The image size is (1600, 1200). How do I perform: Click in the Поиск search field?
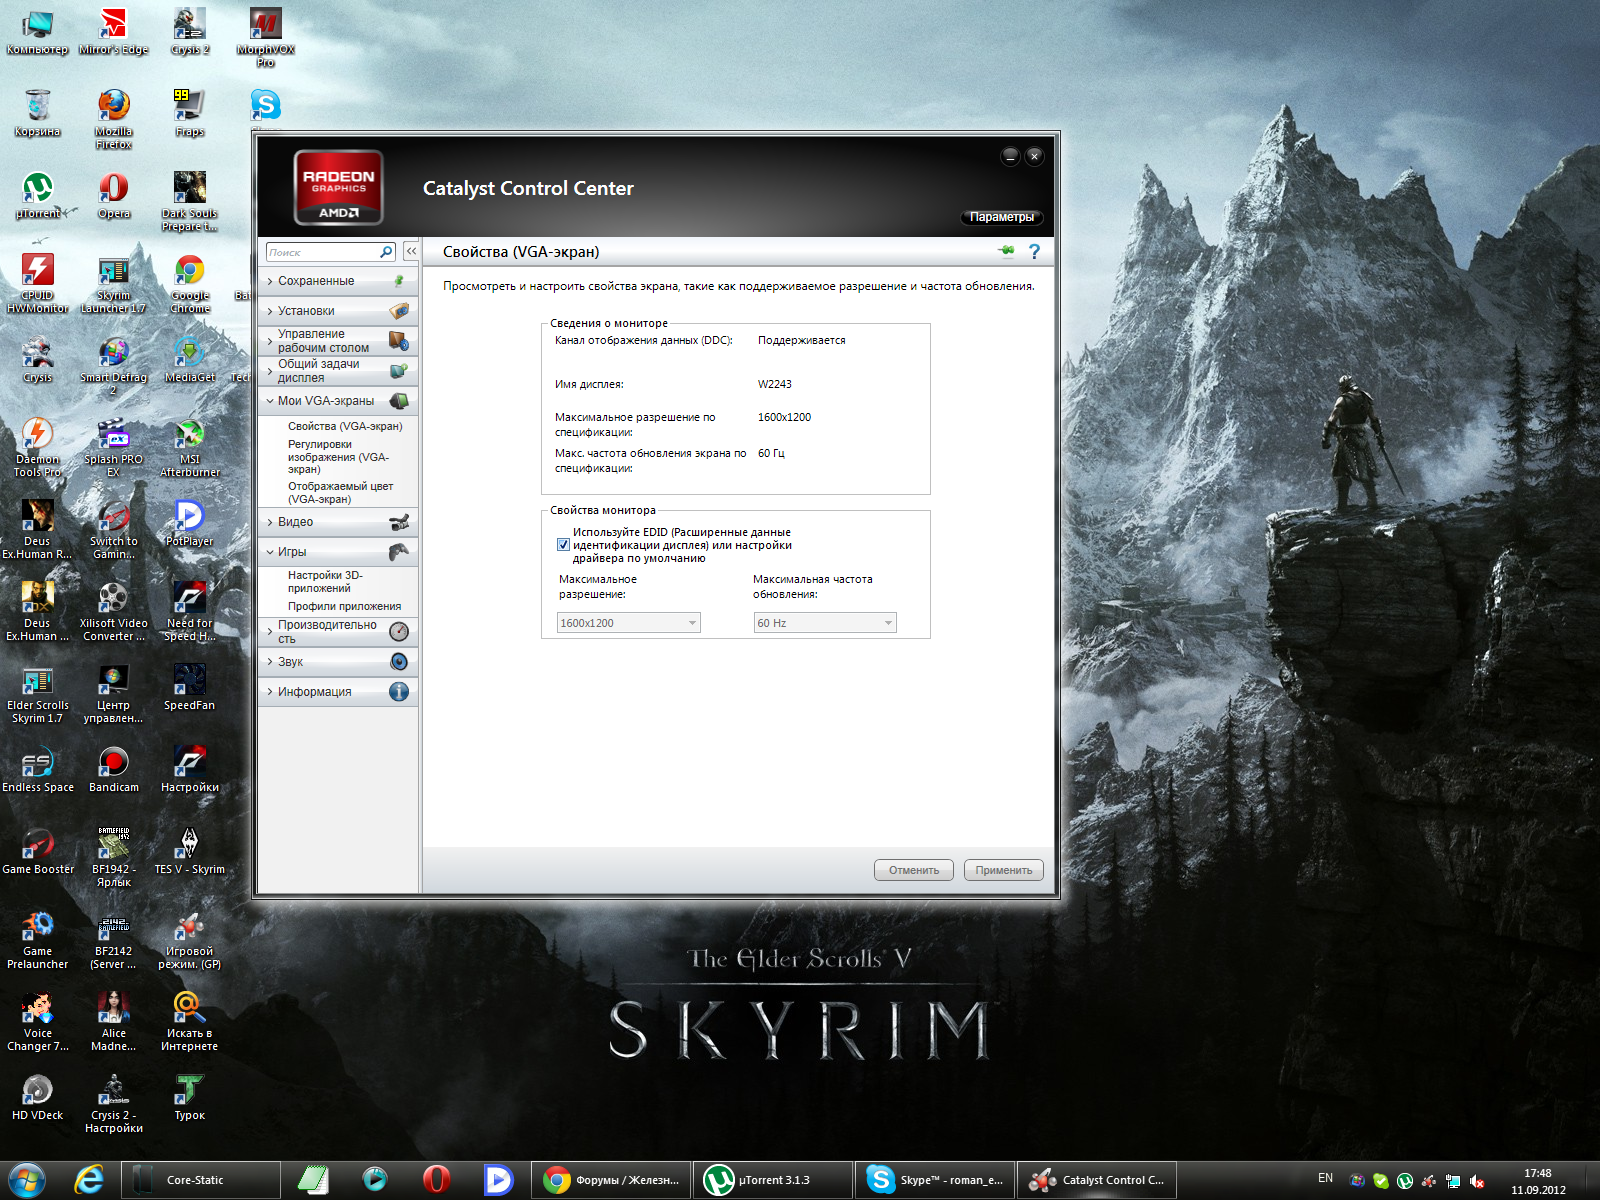coord(322,252)
